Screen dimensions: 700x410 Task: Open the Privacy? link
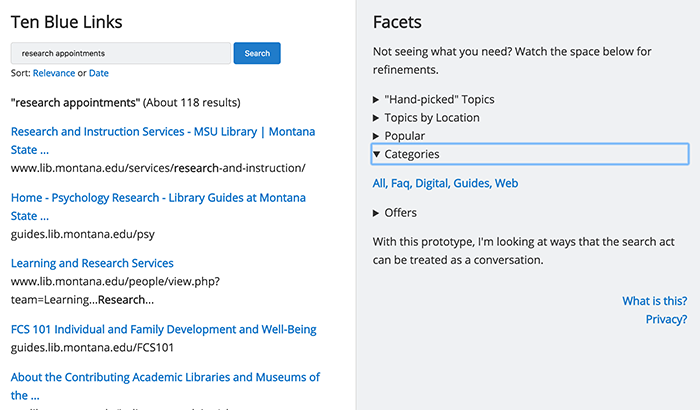pos(666,320)
